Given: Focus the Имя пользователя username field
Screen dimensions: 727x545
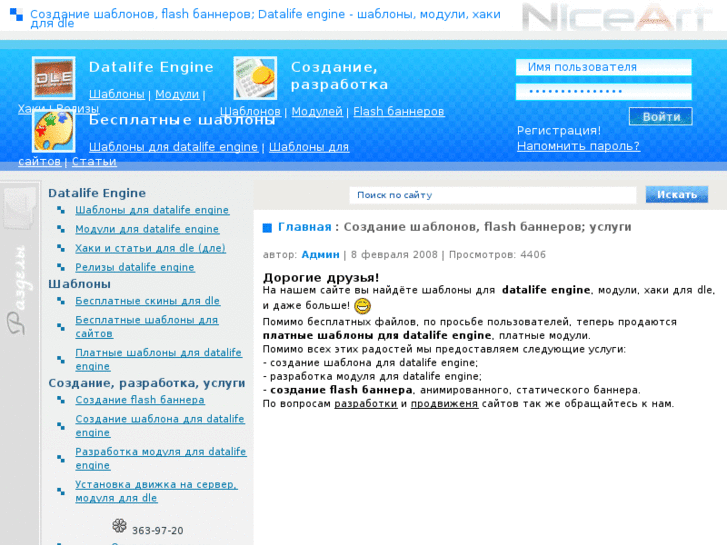Looking at the screenshot, I should pos(604,67).
